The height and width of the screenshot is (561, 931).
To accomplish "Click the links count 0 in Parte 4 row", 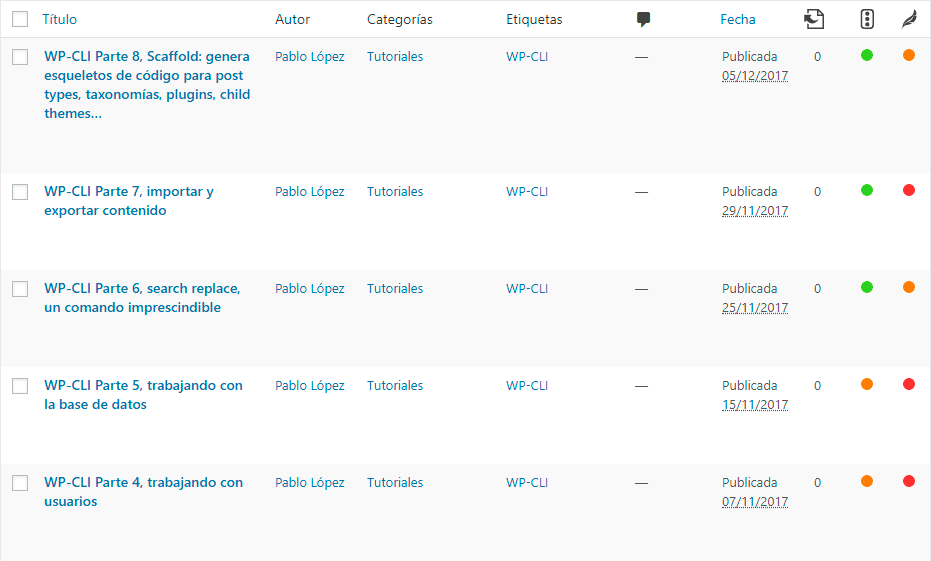I will [x=817, y=483].
